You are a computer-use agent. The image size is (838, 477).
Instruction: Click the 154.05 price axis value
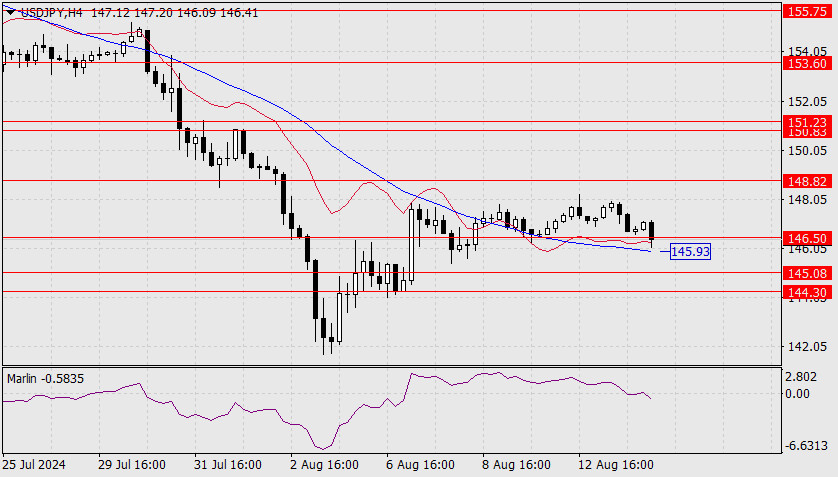point(808,51)
